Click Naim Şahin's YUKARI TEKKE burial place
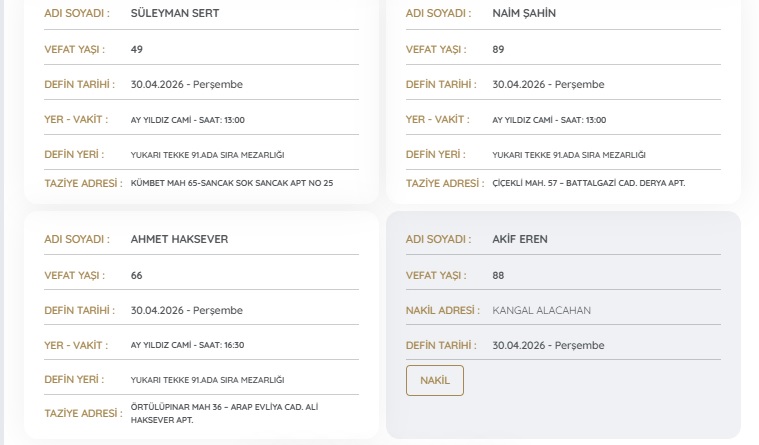 568,155
